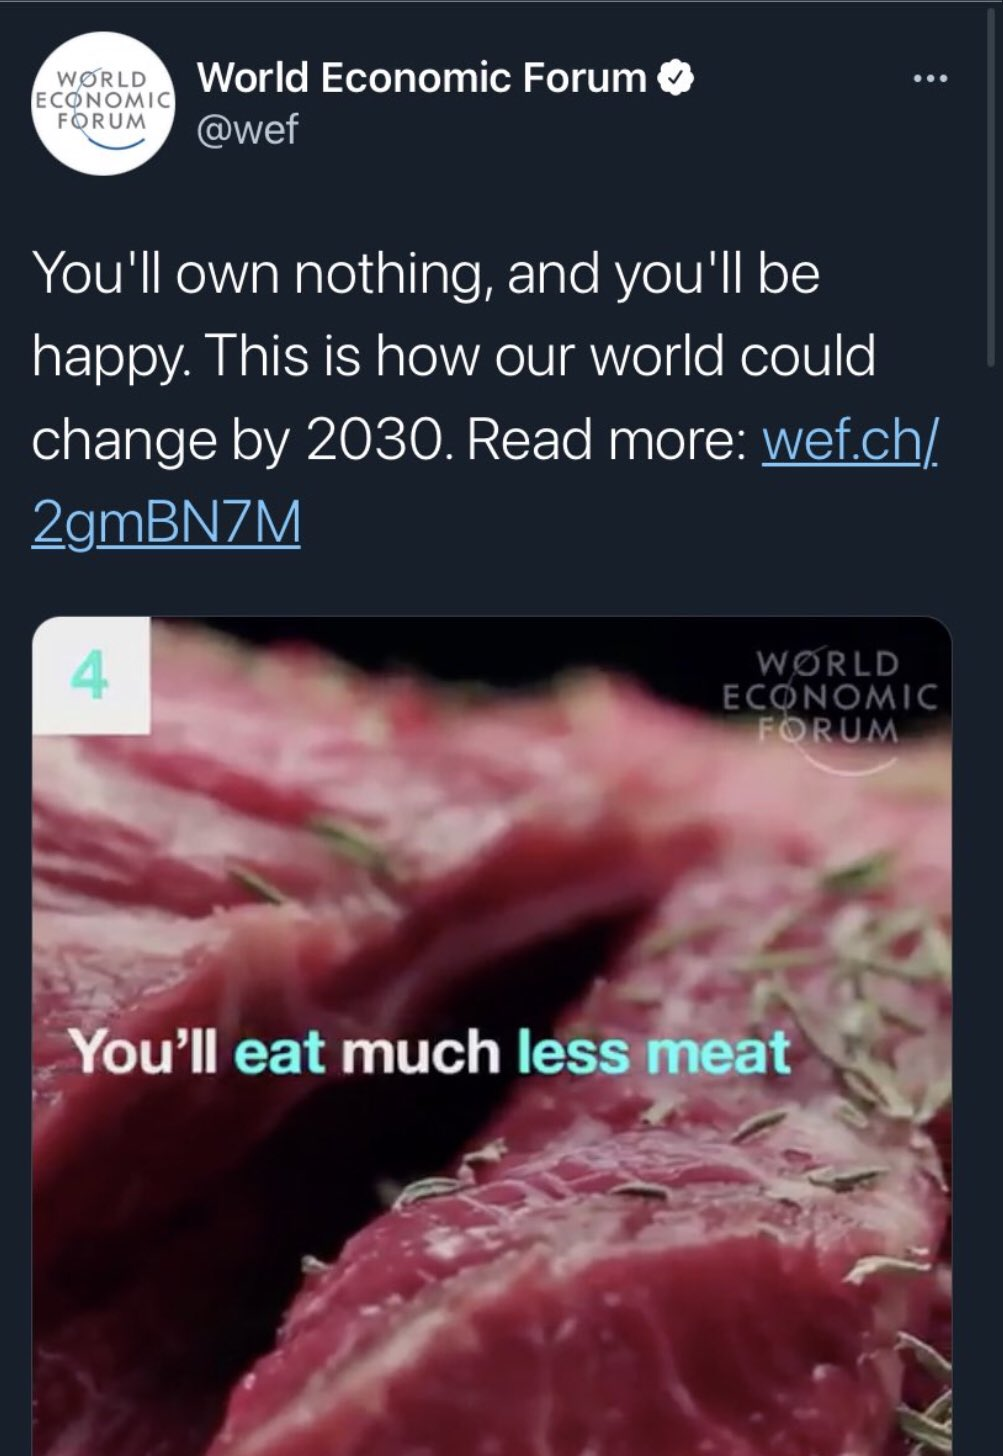Open the three-dot more options menu
The image size is (1003, 1456).
930,79
